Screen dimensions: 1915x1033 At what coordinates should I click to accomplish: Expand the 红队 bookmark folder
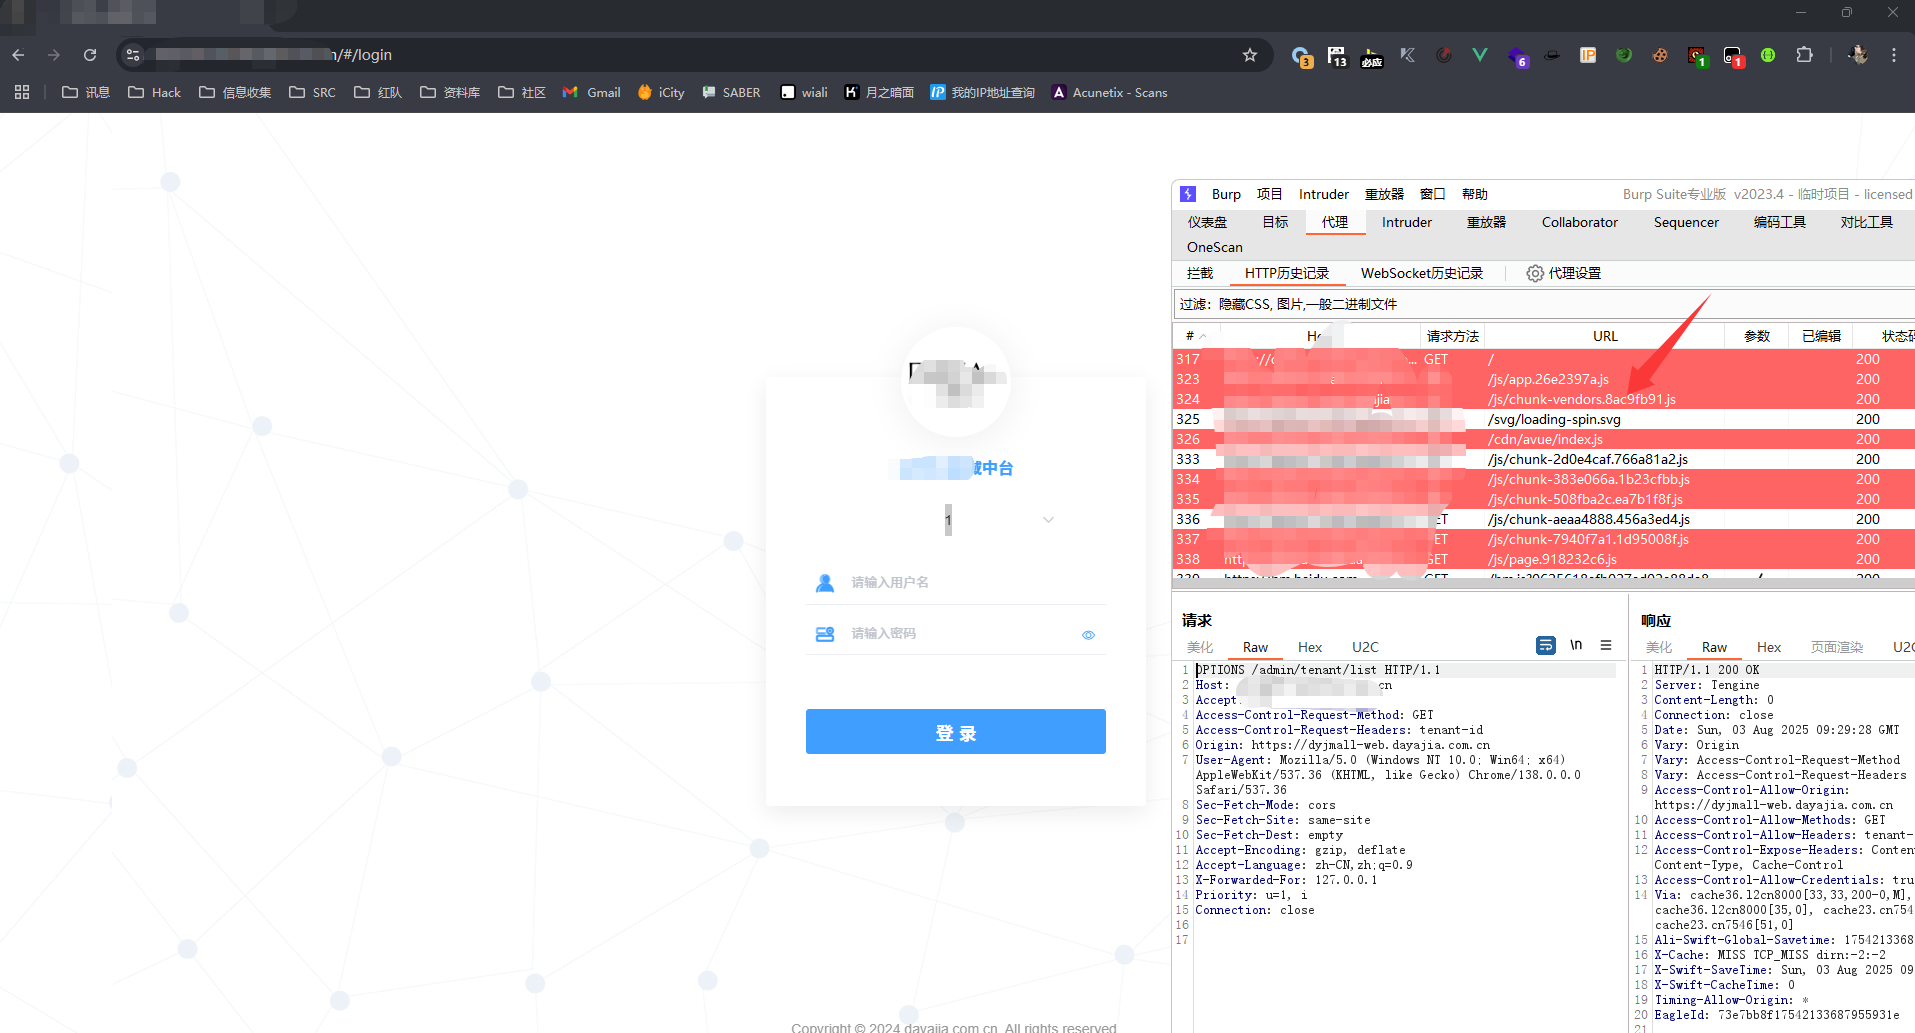click(x=378, y=92)
